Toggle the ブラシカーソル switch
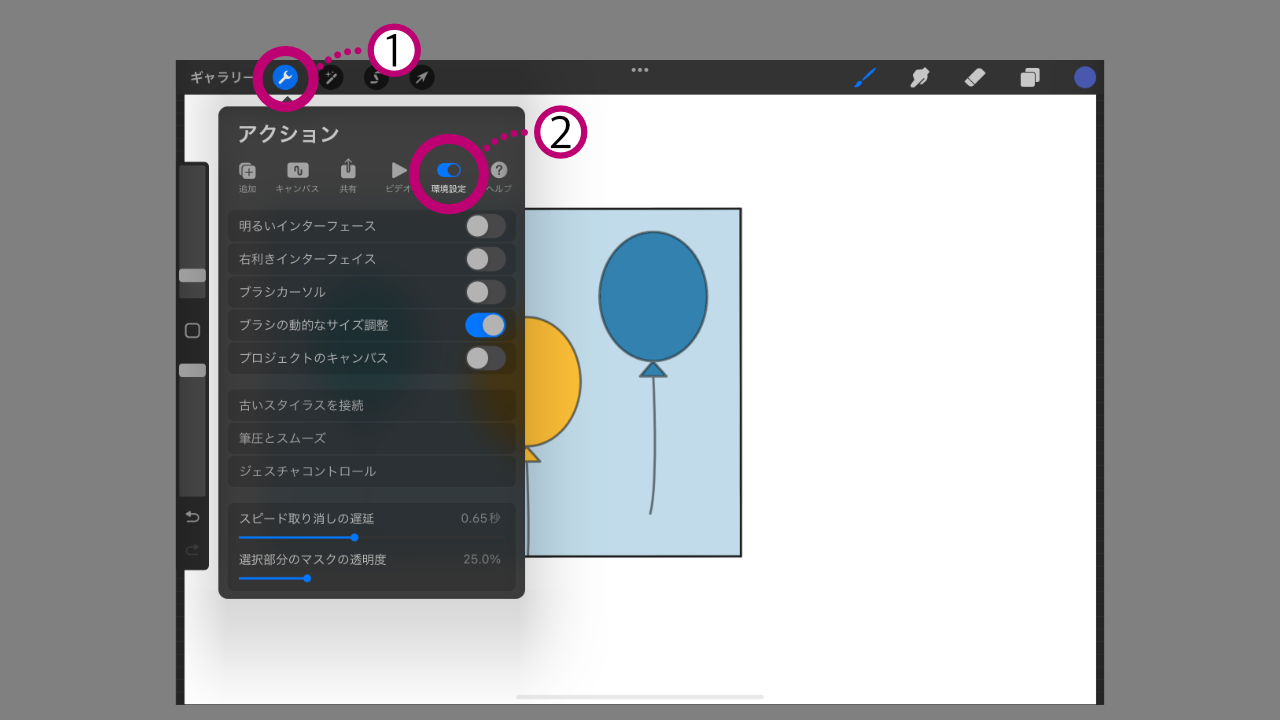 tap(485, 292)
